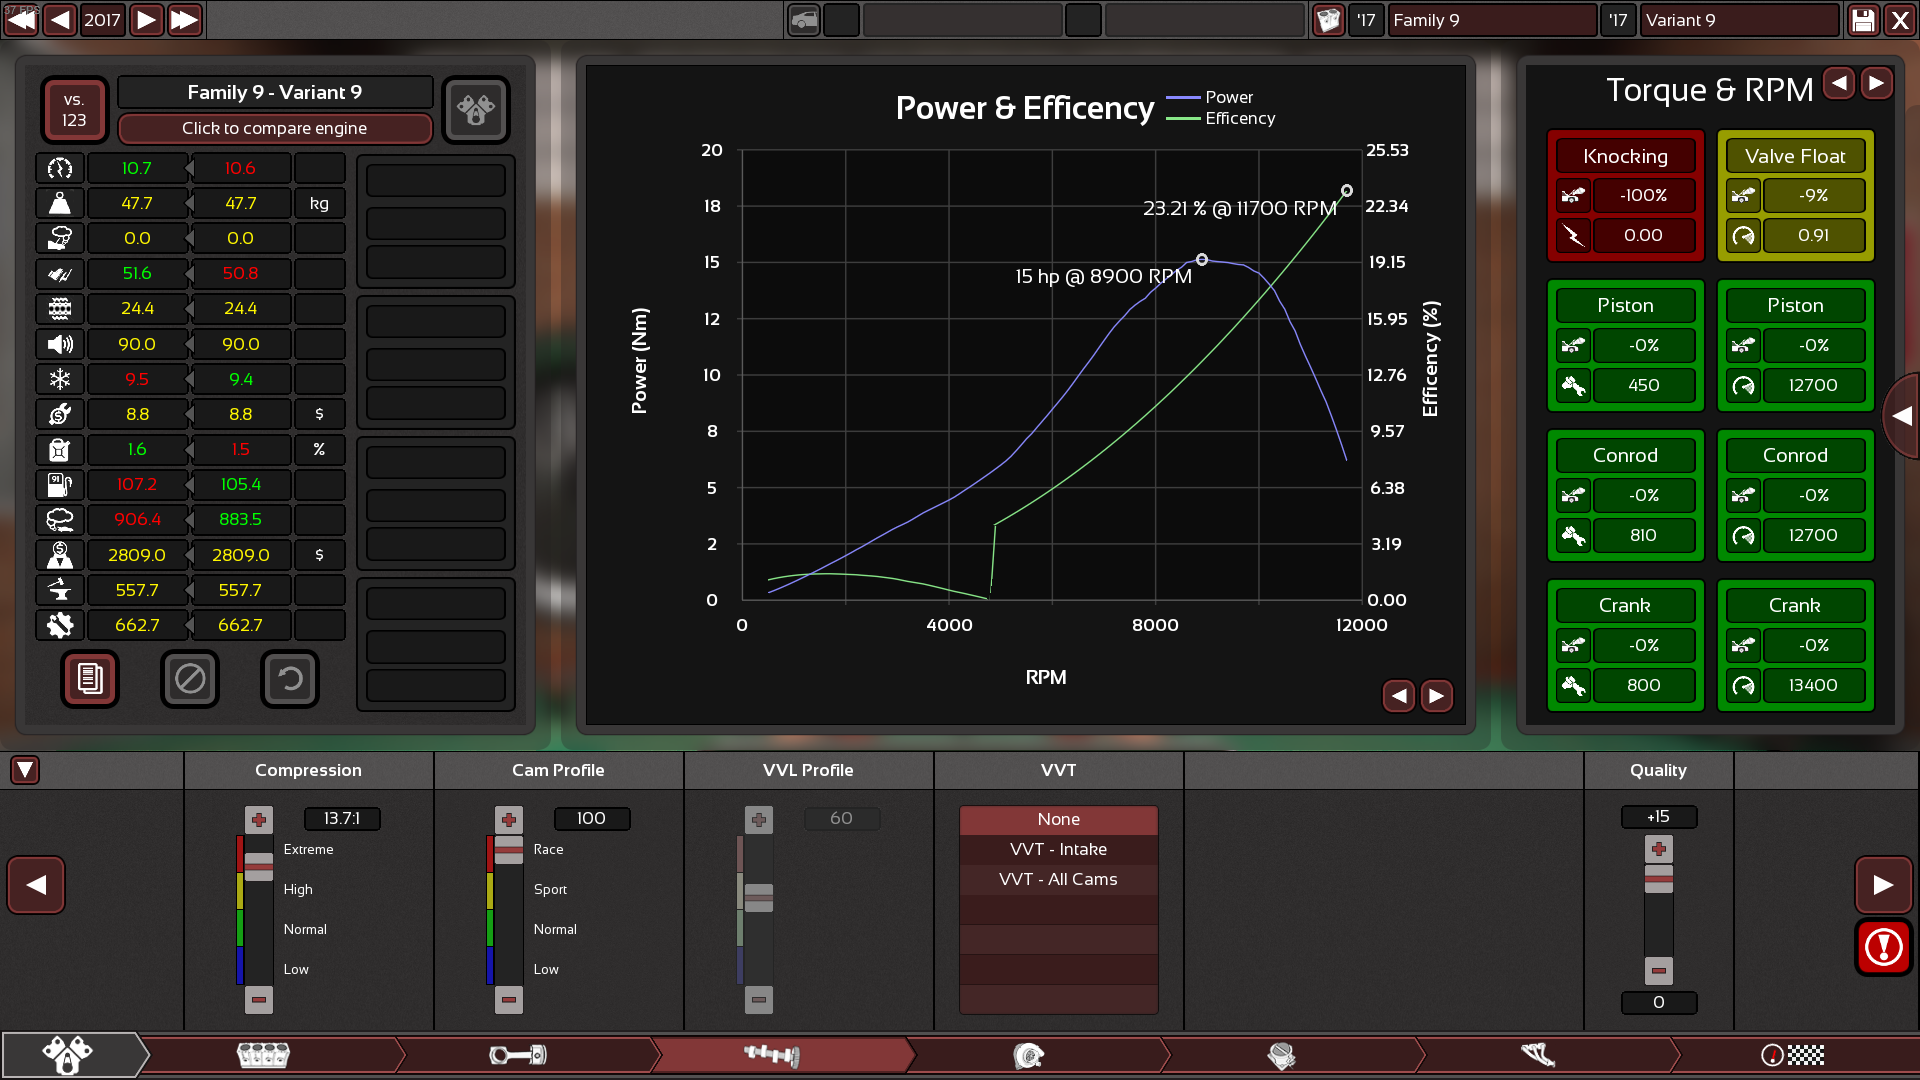This screenshot has width=1920, height=1080.
Task: Select the None VVT option
Action: 1058,819
